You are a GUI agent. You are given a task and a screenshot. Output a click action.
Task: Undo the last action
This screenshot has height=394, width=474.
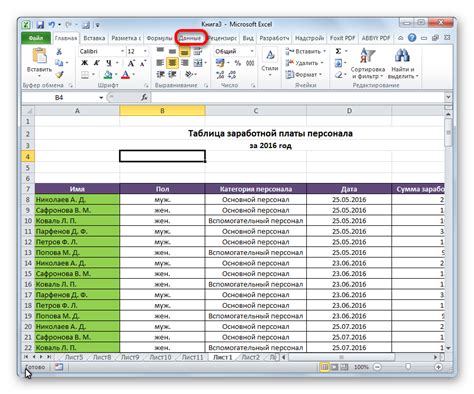52,25
